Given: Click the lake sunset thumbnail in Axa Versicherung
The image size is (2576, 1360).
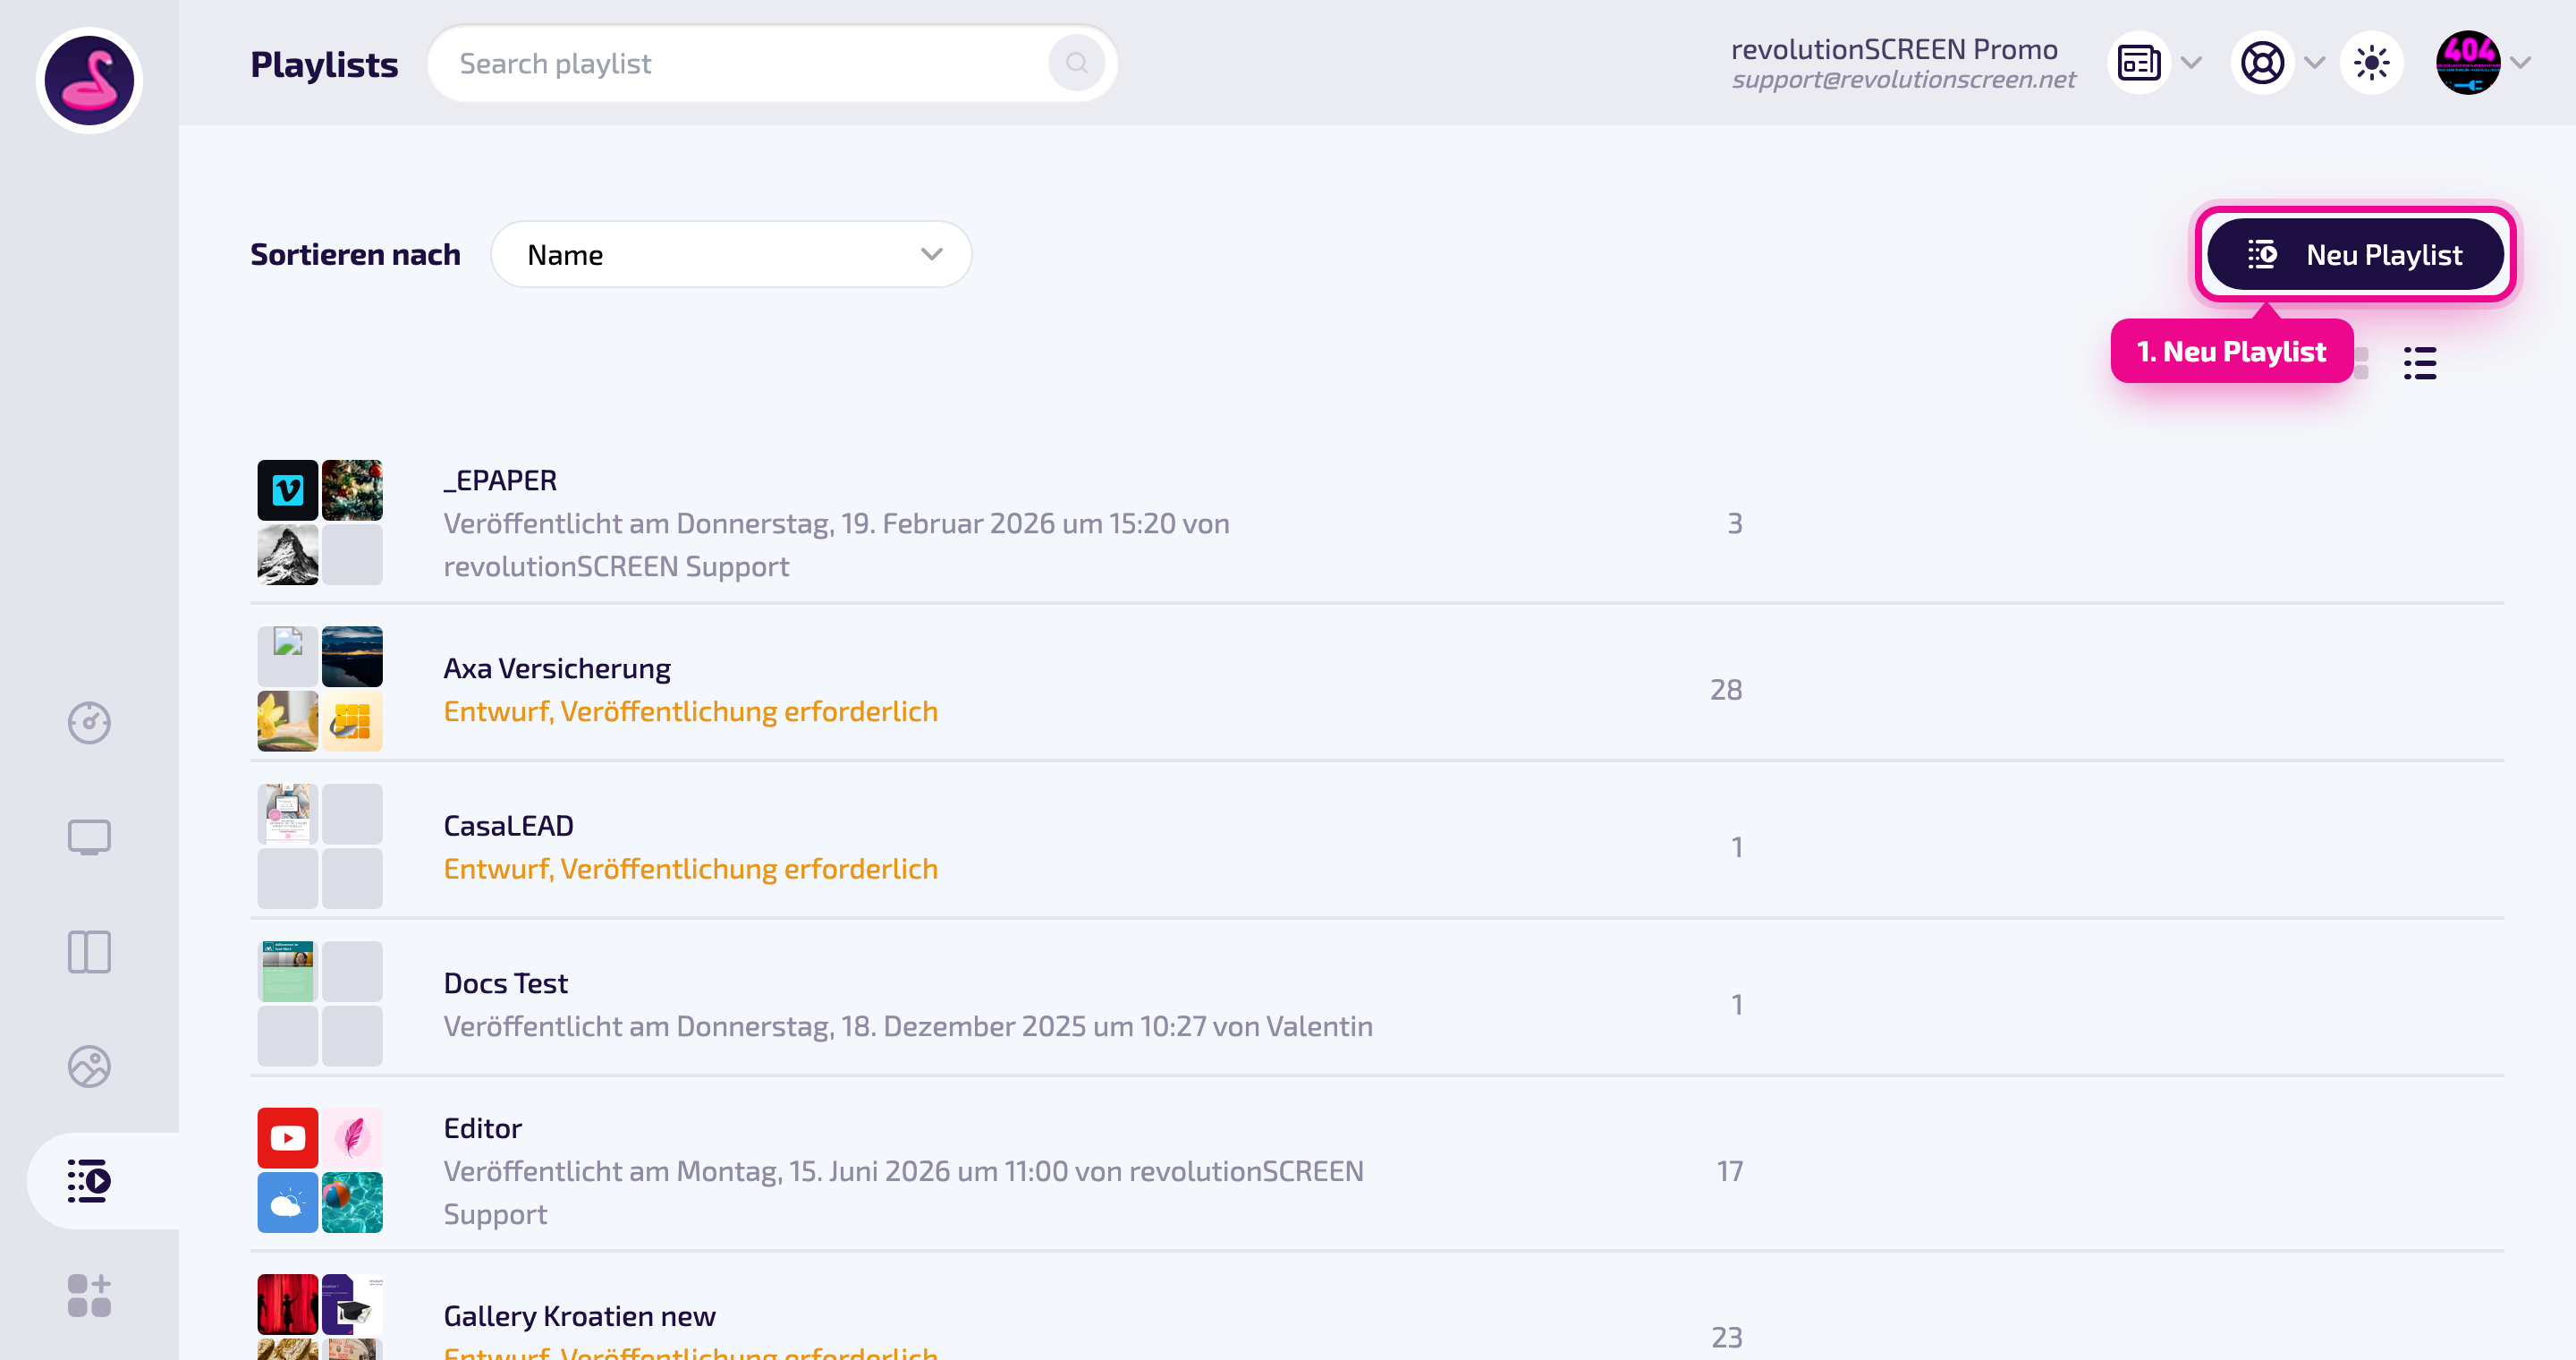Looking at the screenshot, I should pos(352,657).
